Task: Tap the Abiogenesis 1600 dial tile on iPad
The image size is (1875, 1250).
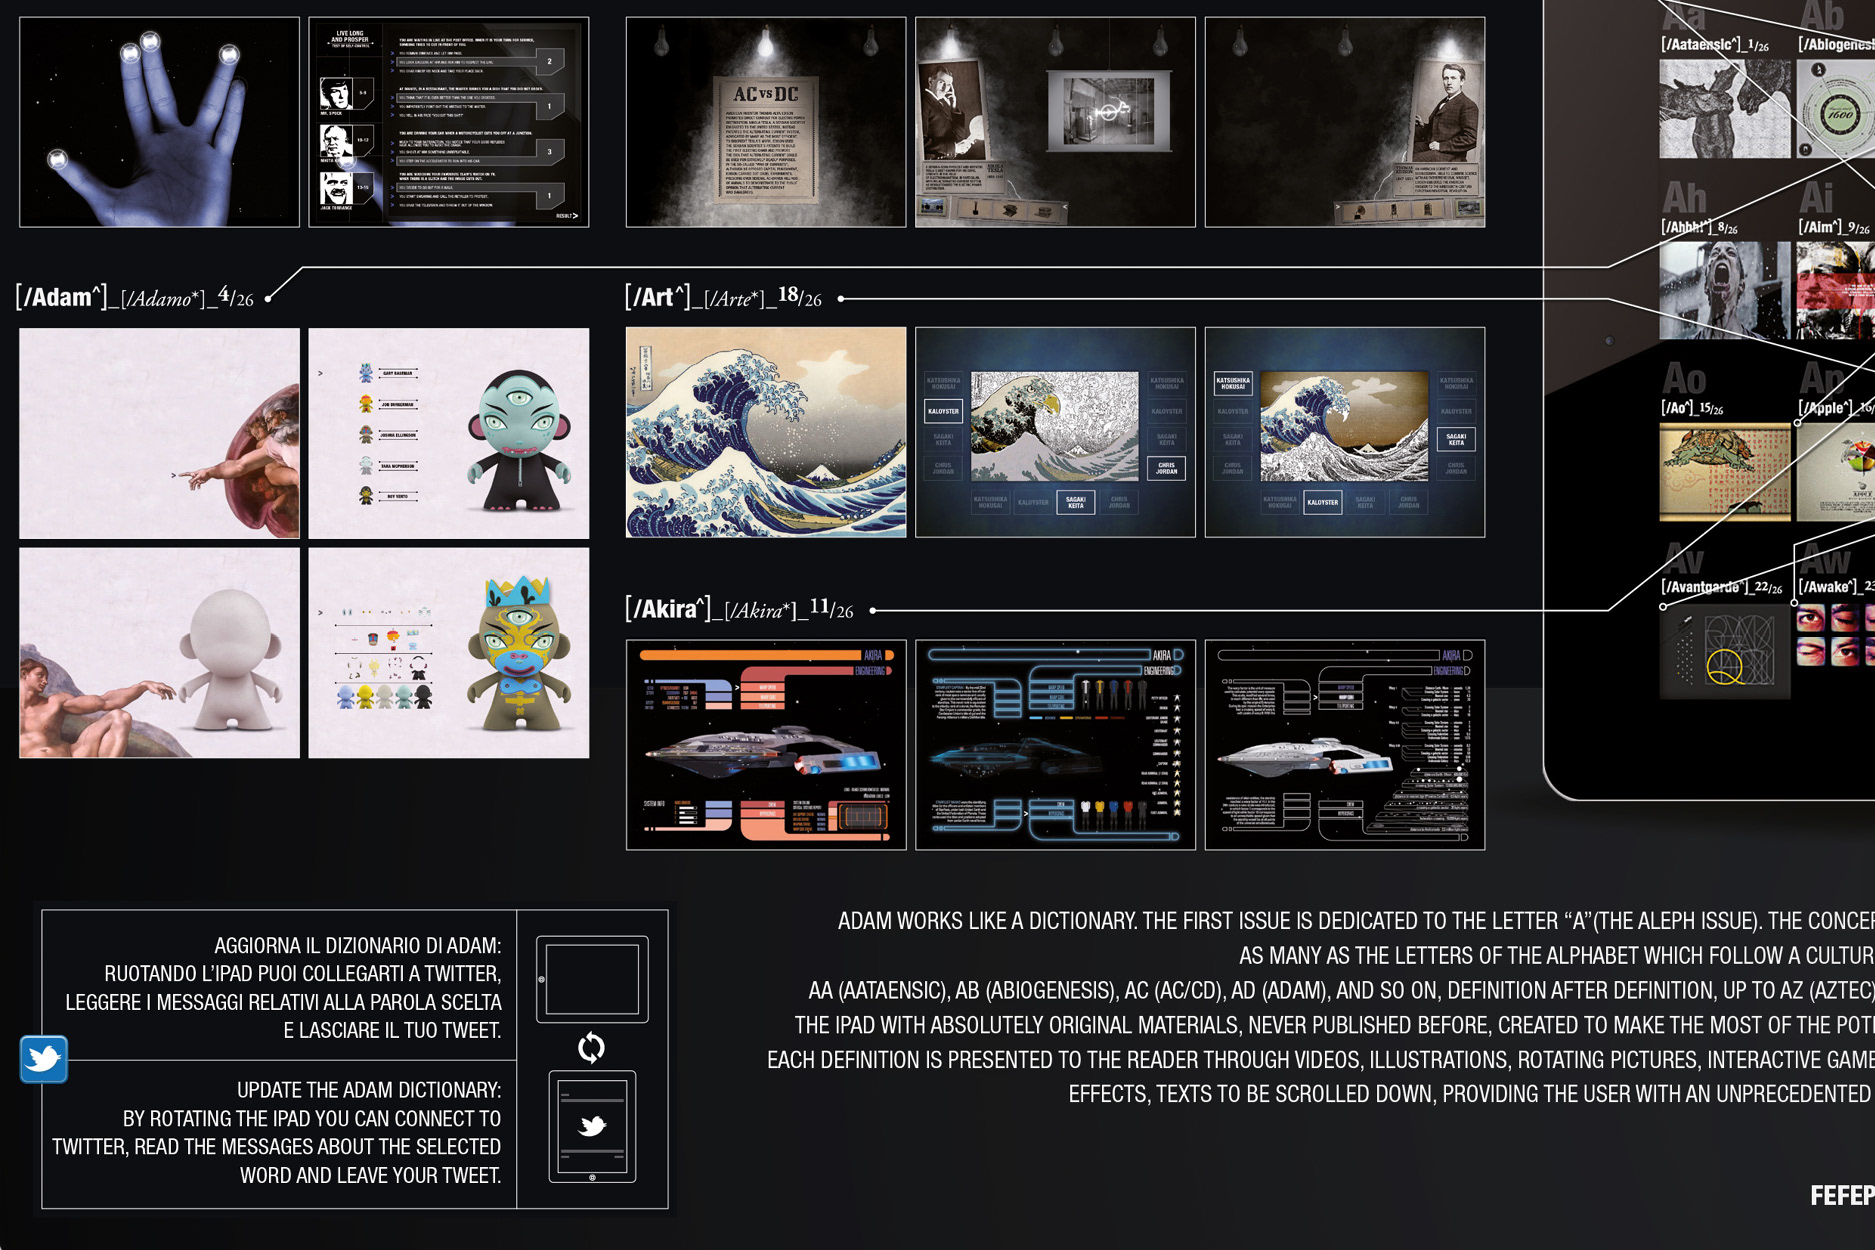Action: (x=1836, y=108)
